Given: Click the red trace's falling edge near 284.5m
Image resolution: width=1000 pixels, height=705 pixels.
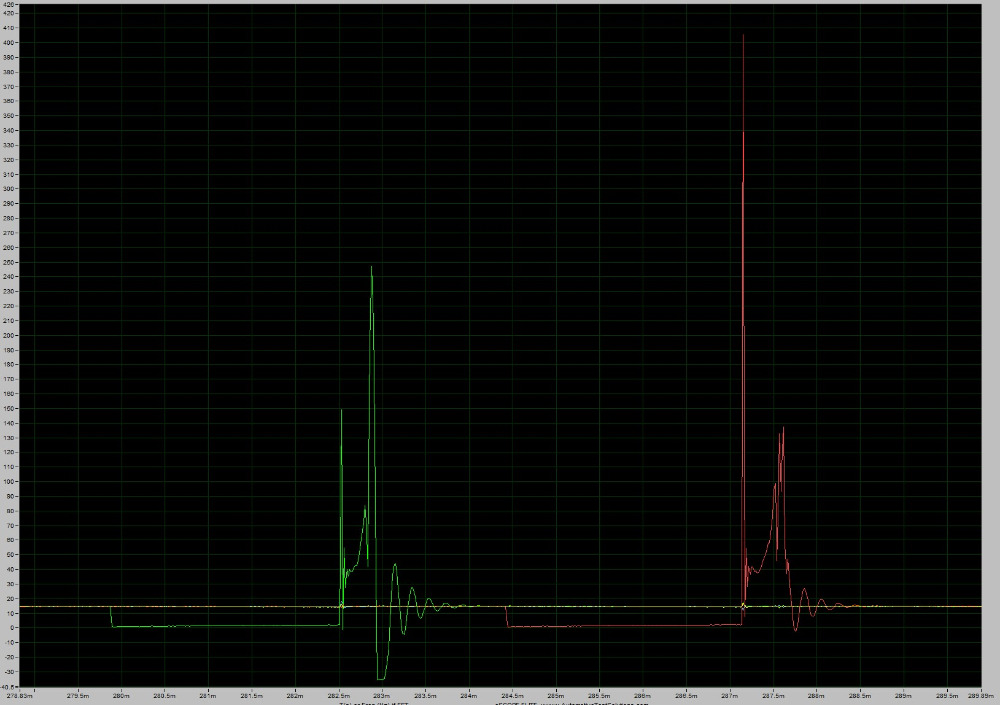Looking at the screenshot, I should pyautogui.click(x=506, y=616).
